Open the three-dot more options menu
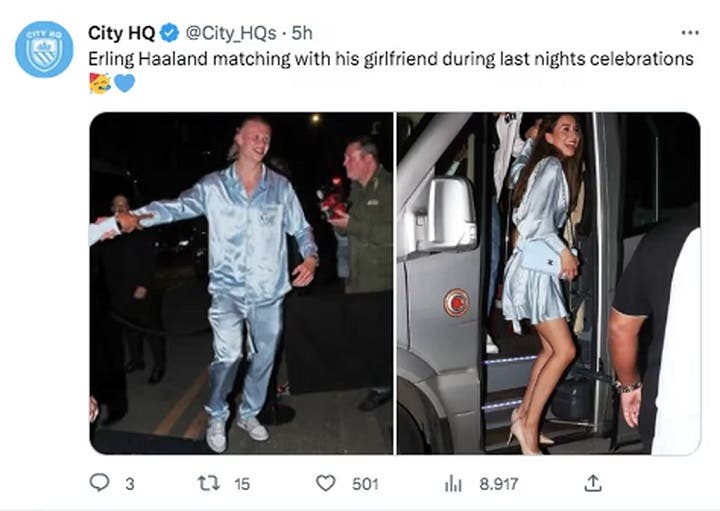The height and width of the screenshot is (511, 720). point(690,33)
